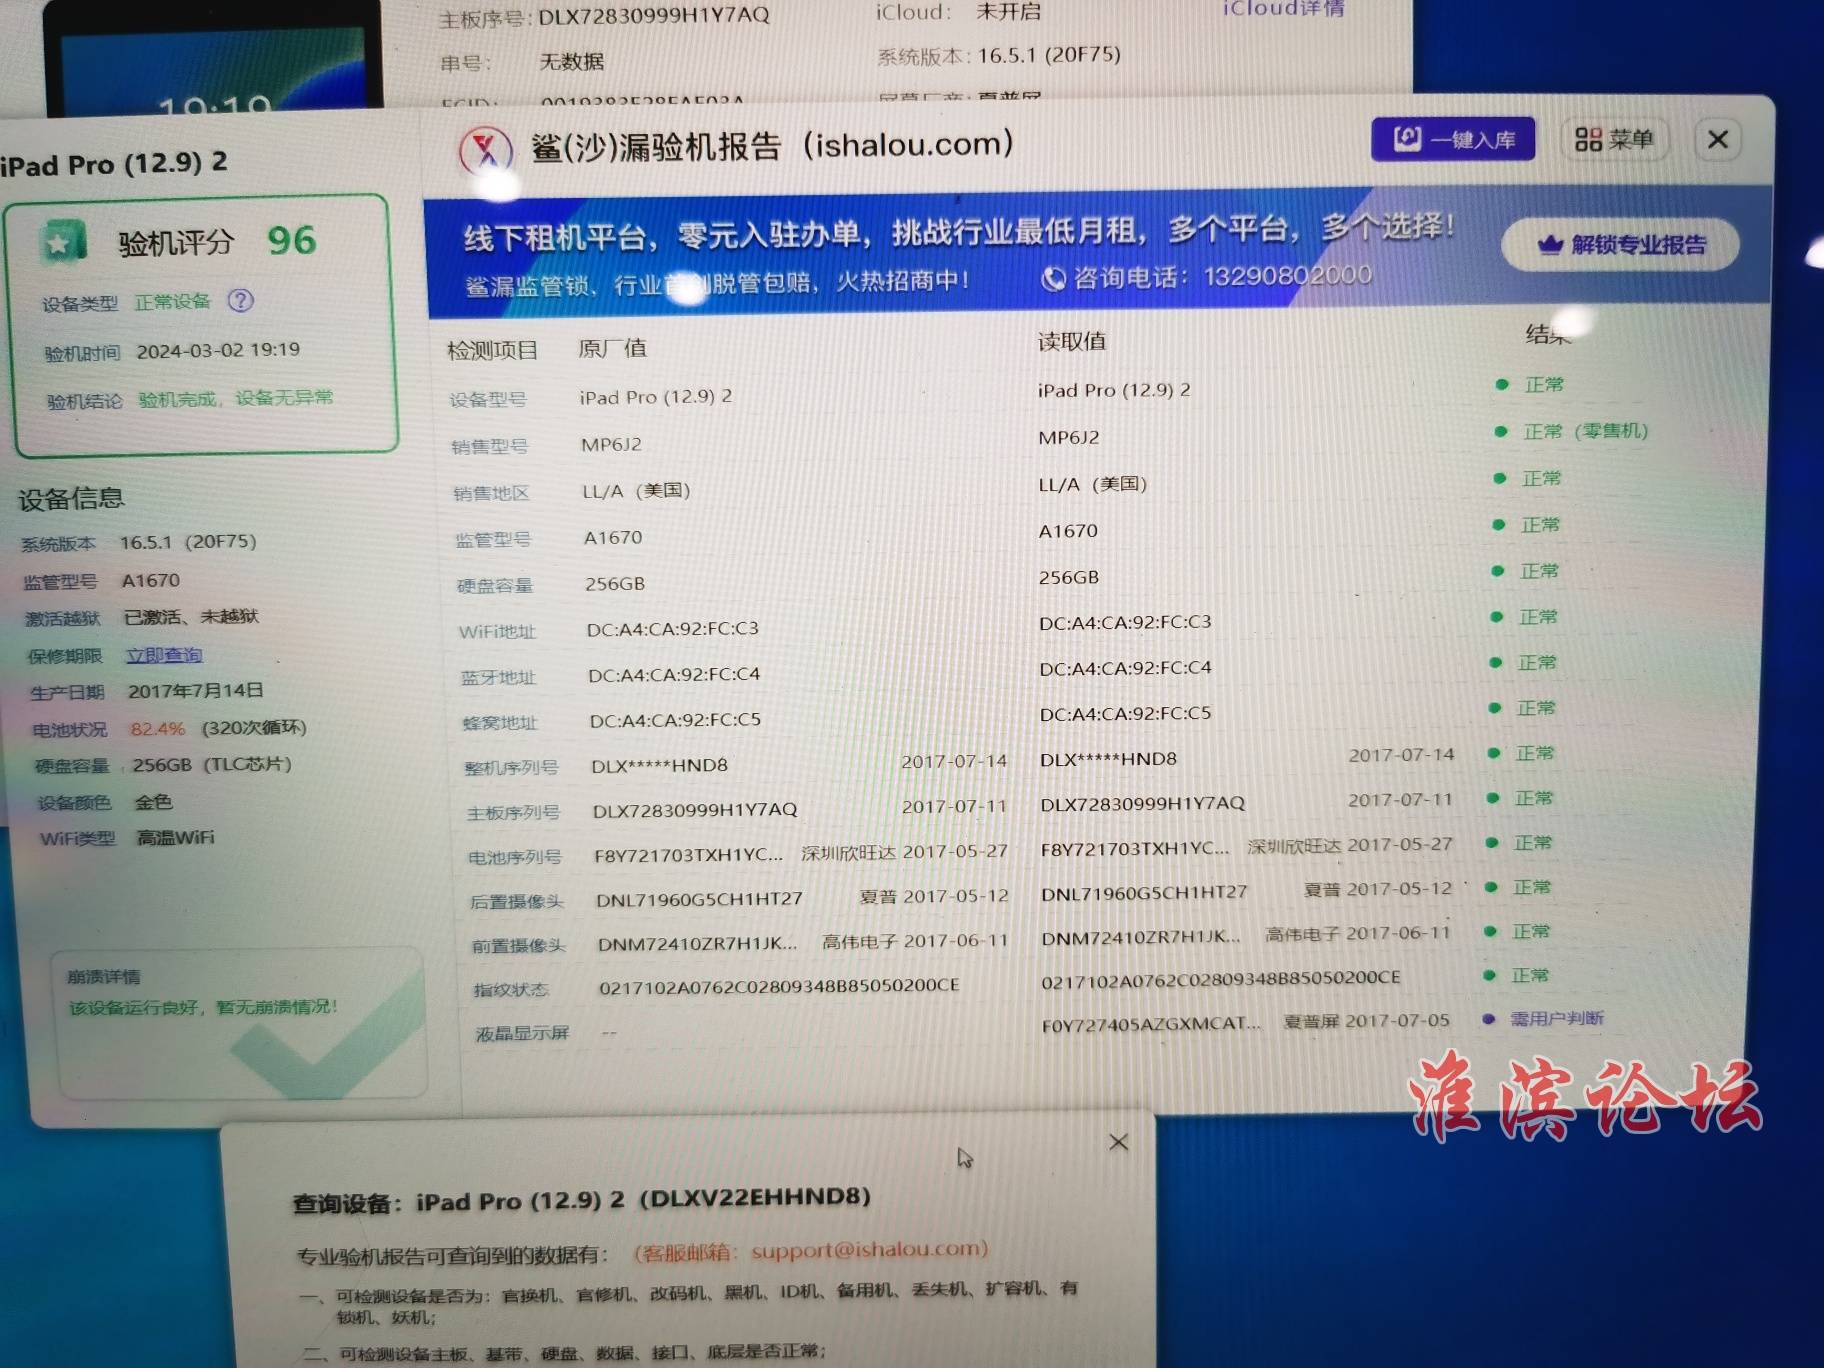The width and height of the screenshot is (1824, 1368).
Task: Click the 正常 result for 设备型号 row
Action: [x=1543, y=384]
